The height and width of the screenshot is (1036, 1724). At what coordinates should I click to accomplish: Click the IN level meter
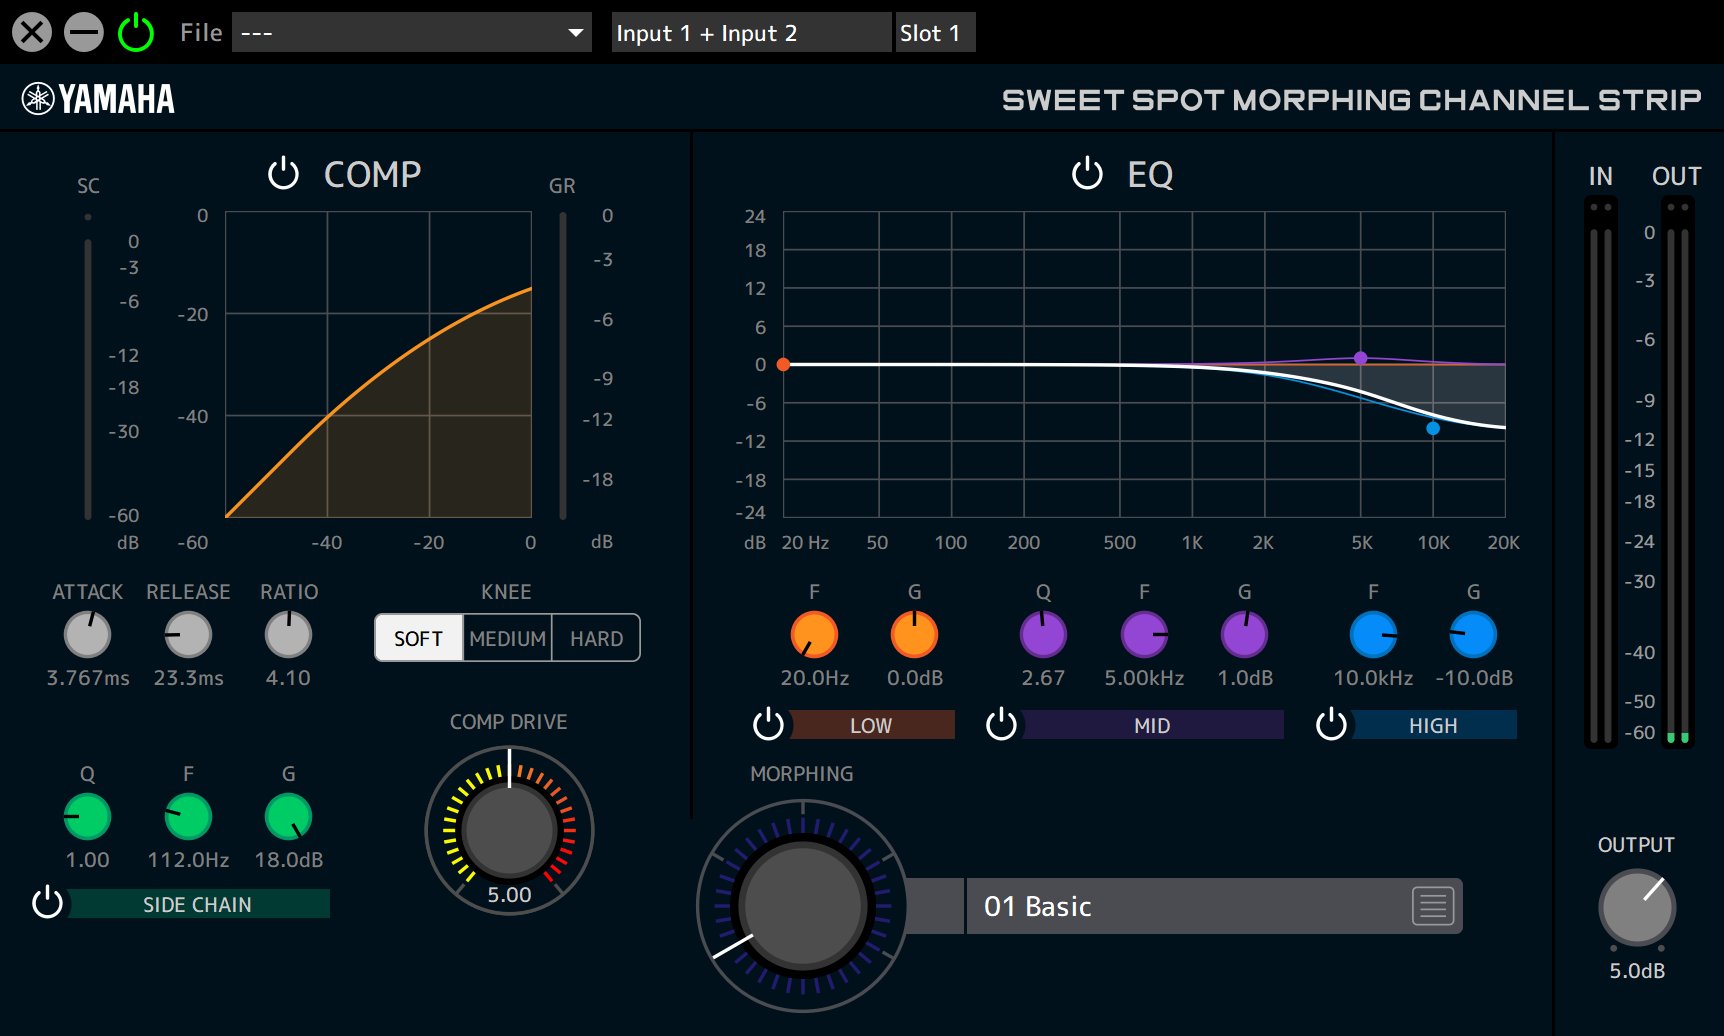1601,472
